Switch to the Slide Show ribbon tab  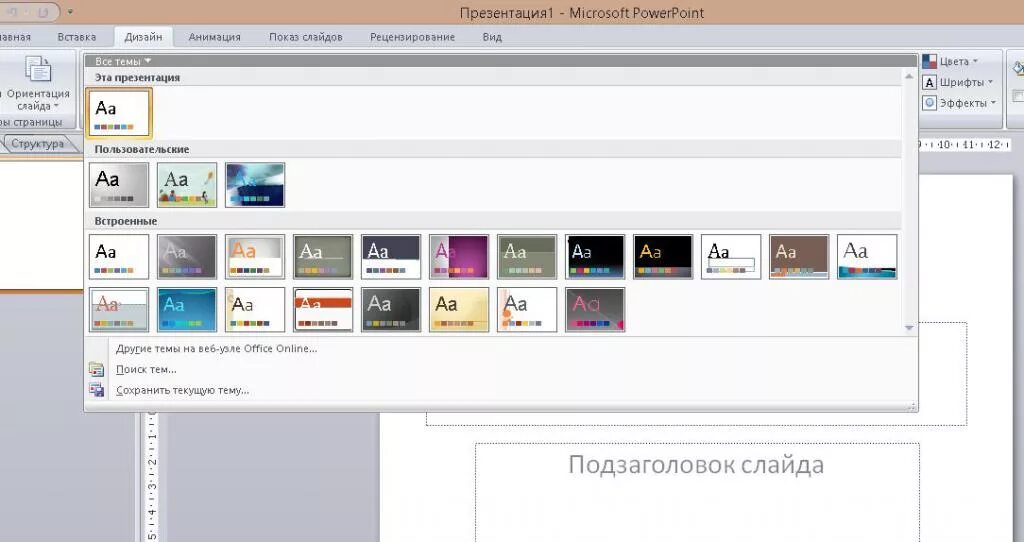pos(306,37)
